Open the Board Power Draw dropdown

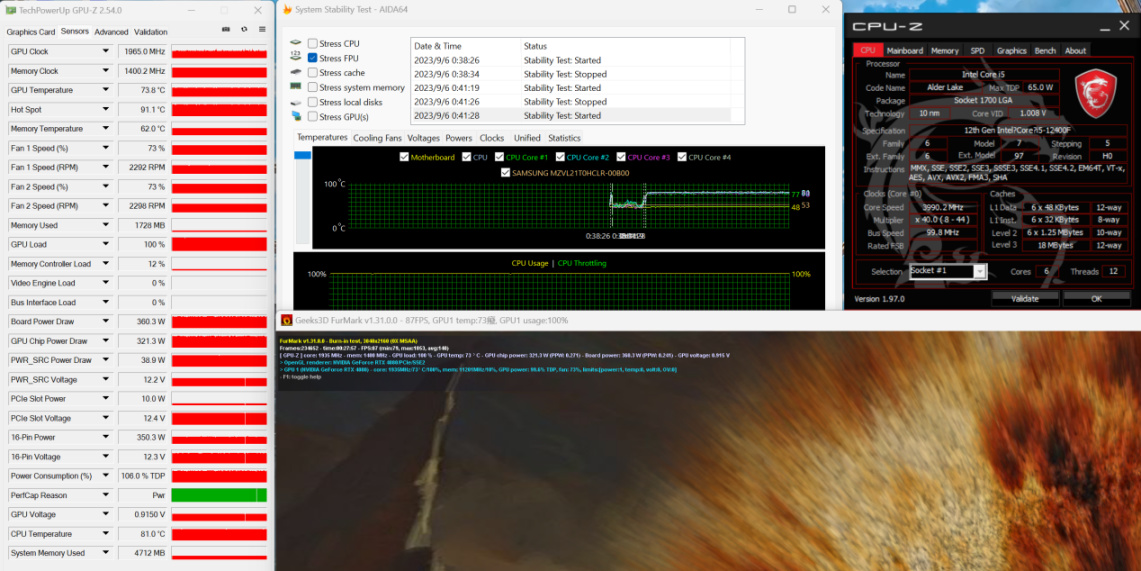point(106,322)
